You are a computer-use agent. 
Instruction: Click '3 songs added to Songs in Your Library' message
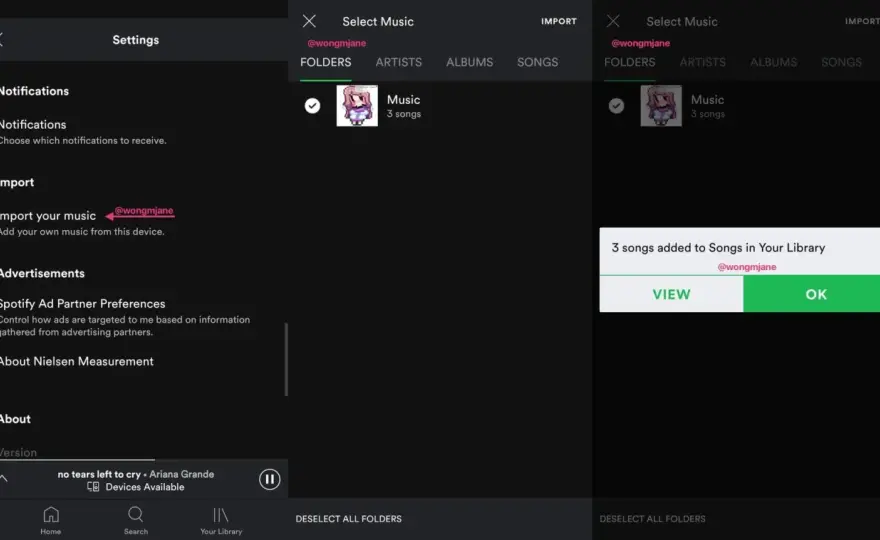tap(718, 248)
